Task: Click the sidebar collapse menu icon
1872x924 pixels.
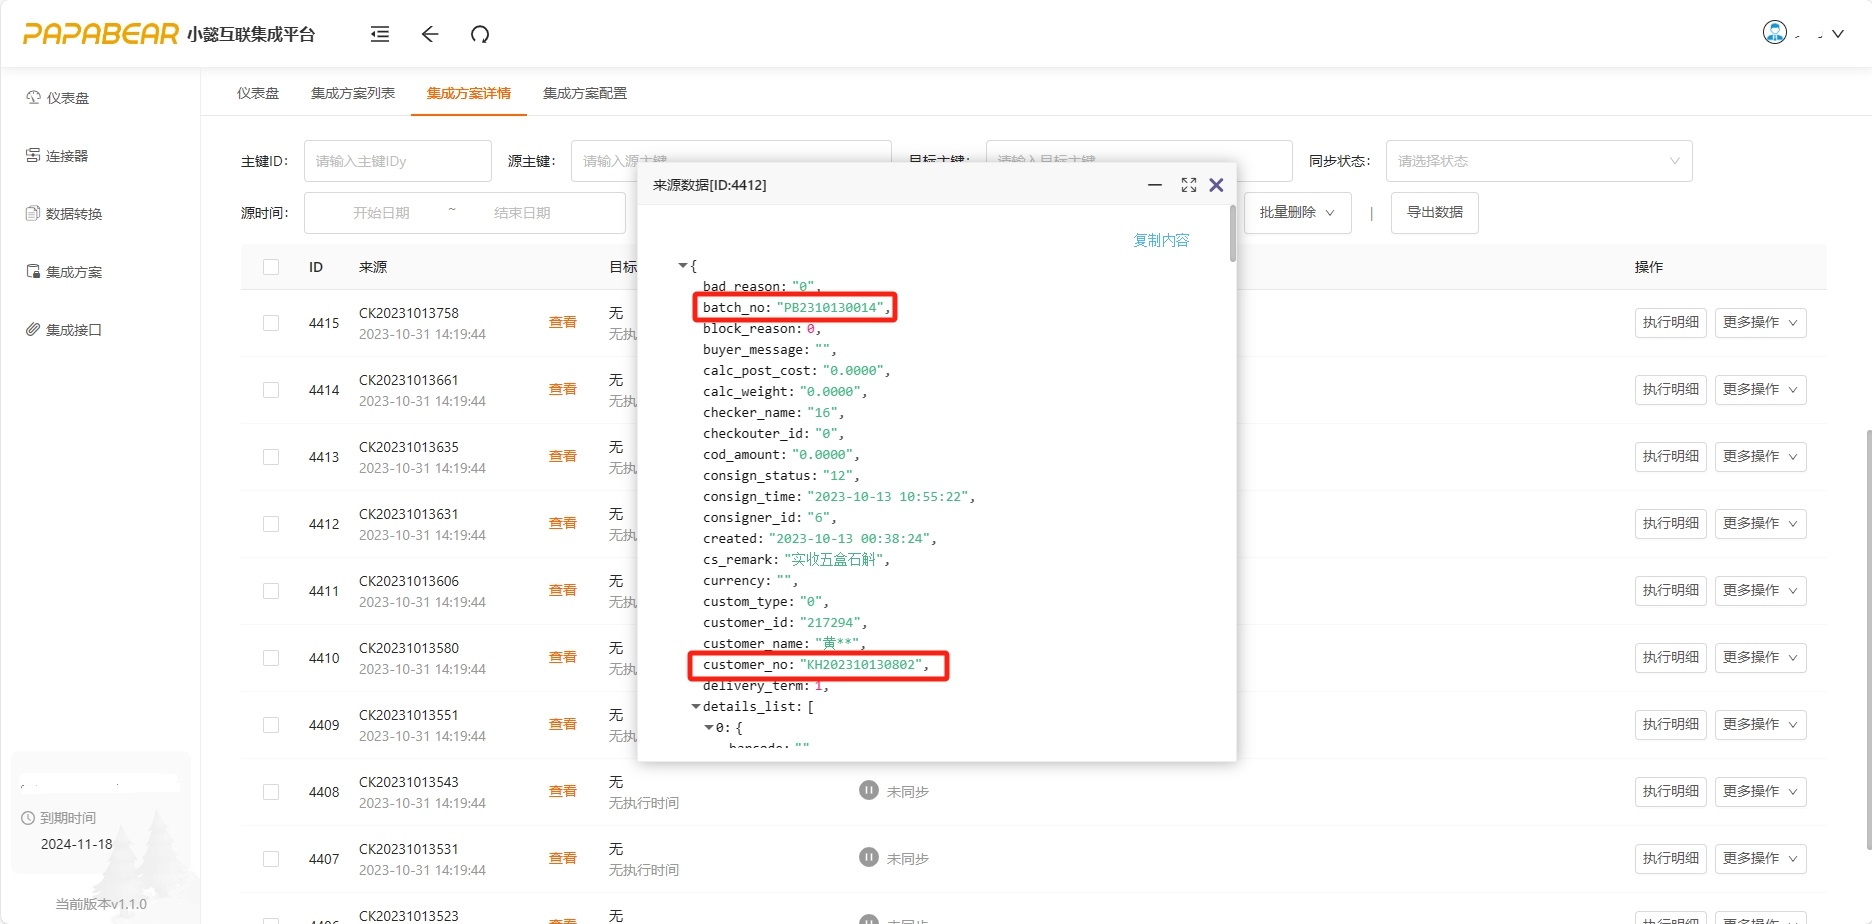Action: [380, 34]
